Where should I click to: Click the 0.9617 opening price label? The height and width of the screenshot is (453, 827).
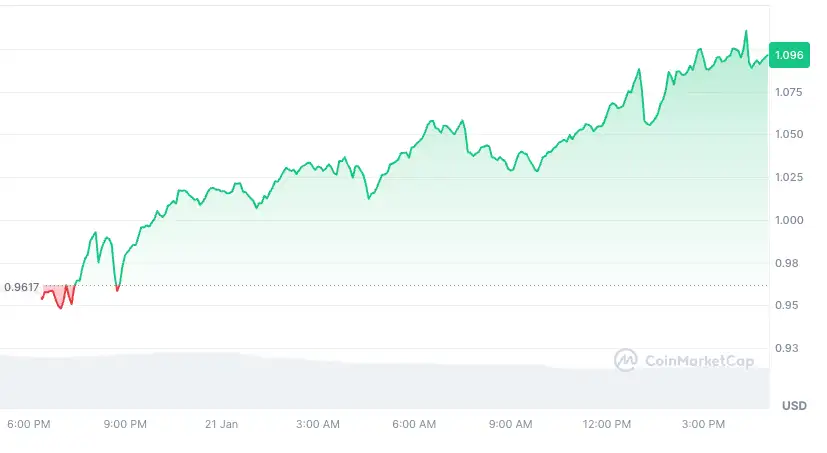[x=22, y=287]
